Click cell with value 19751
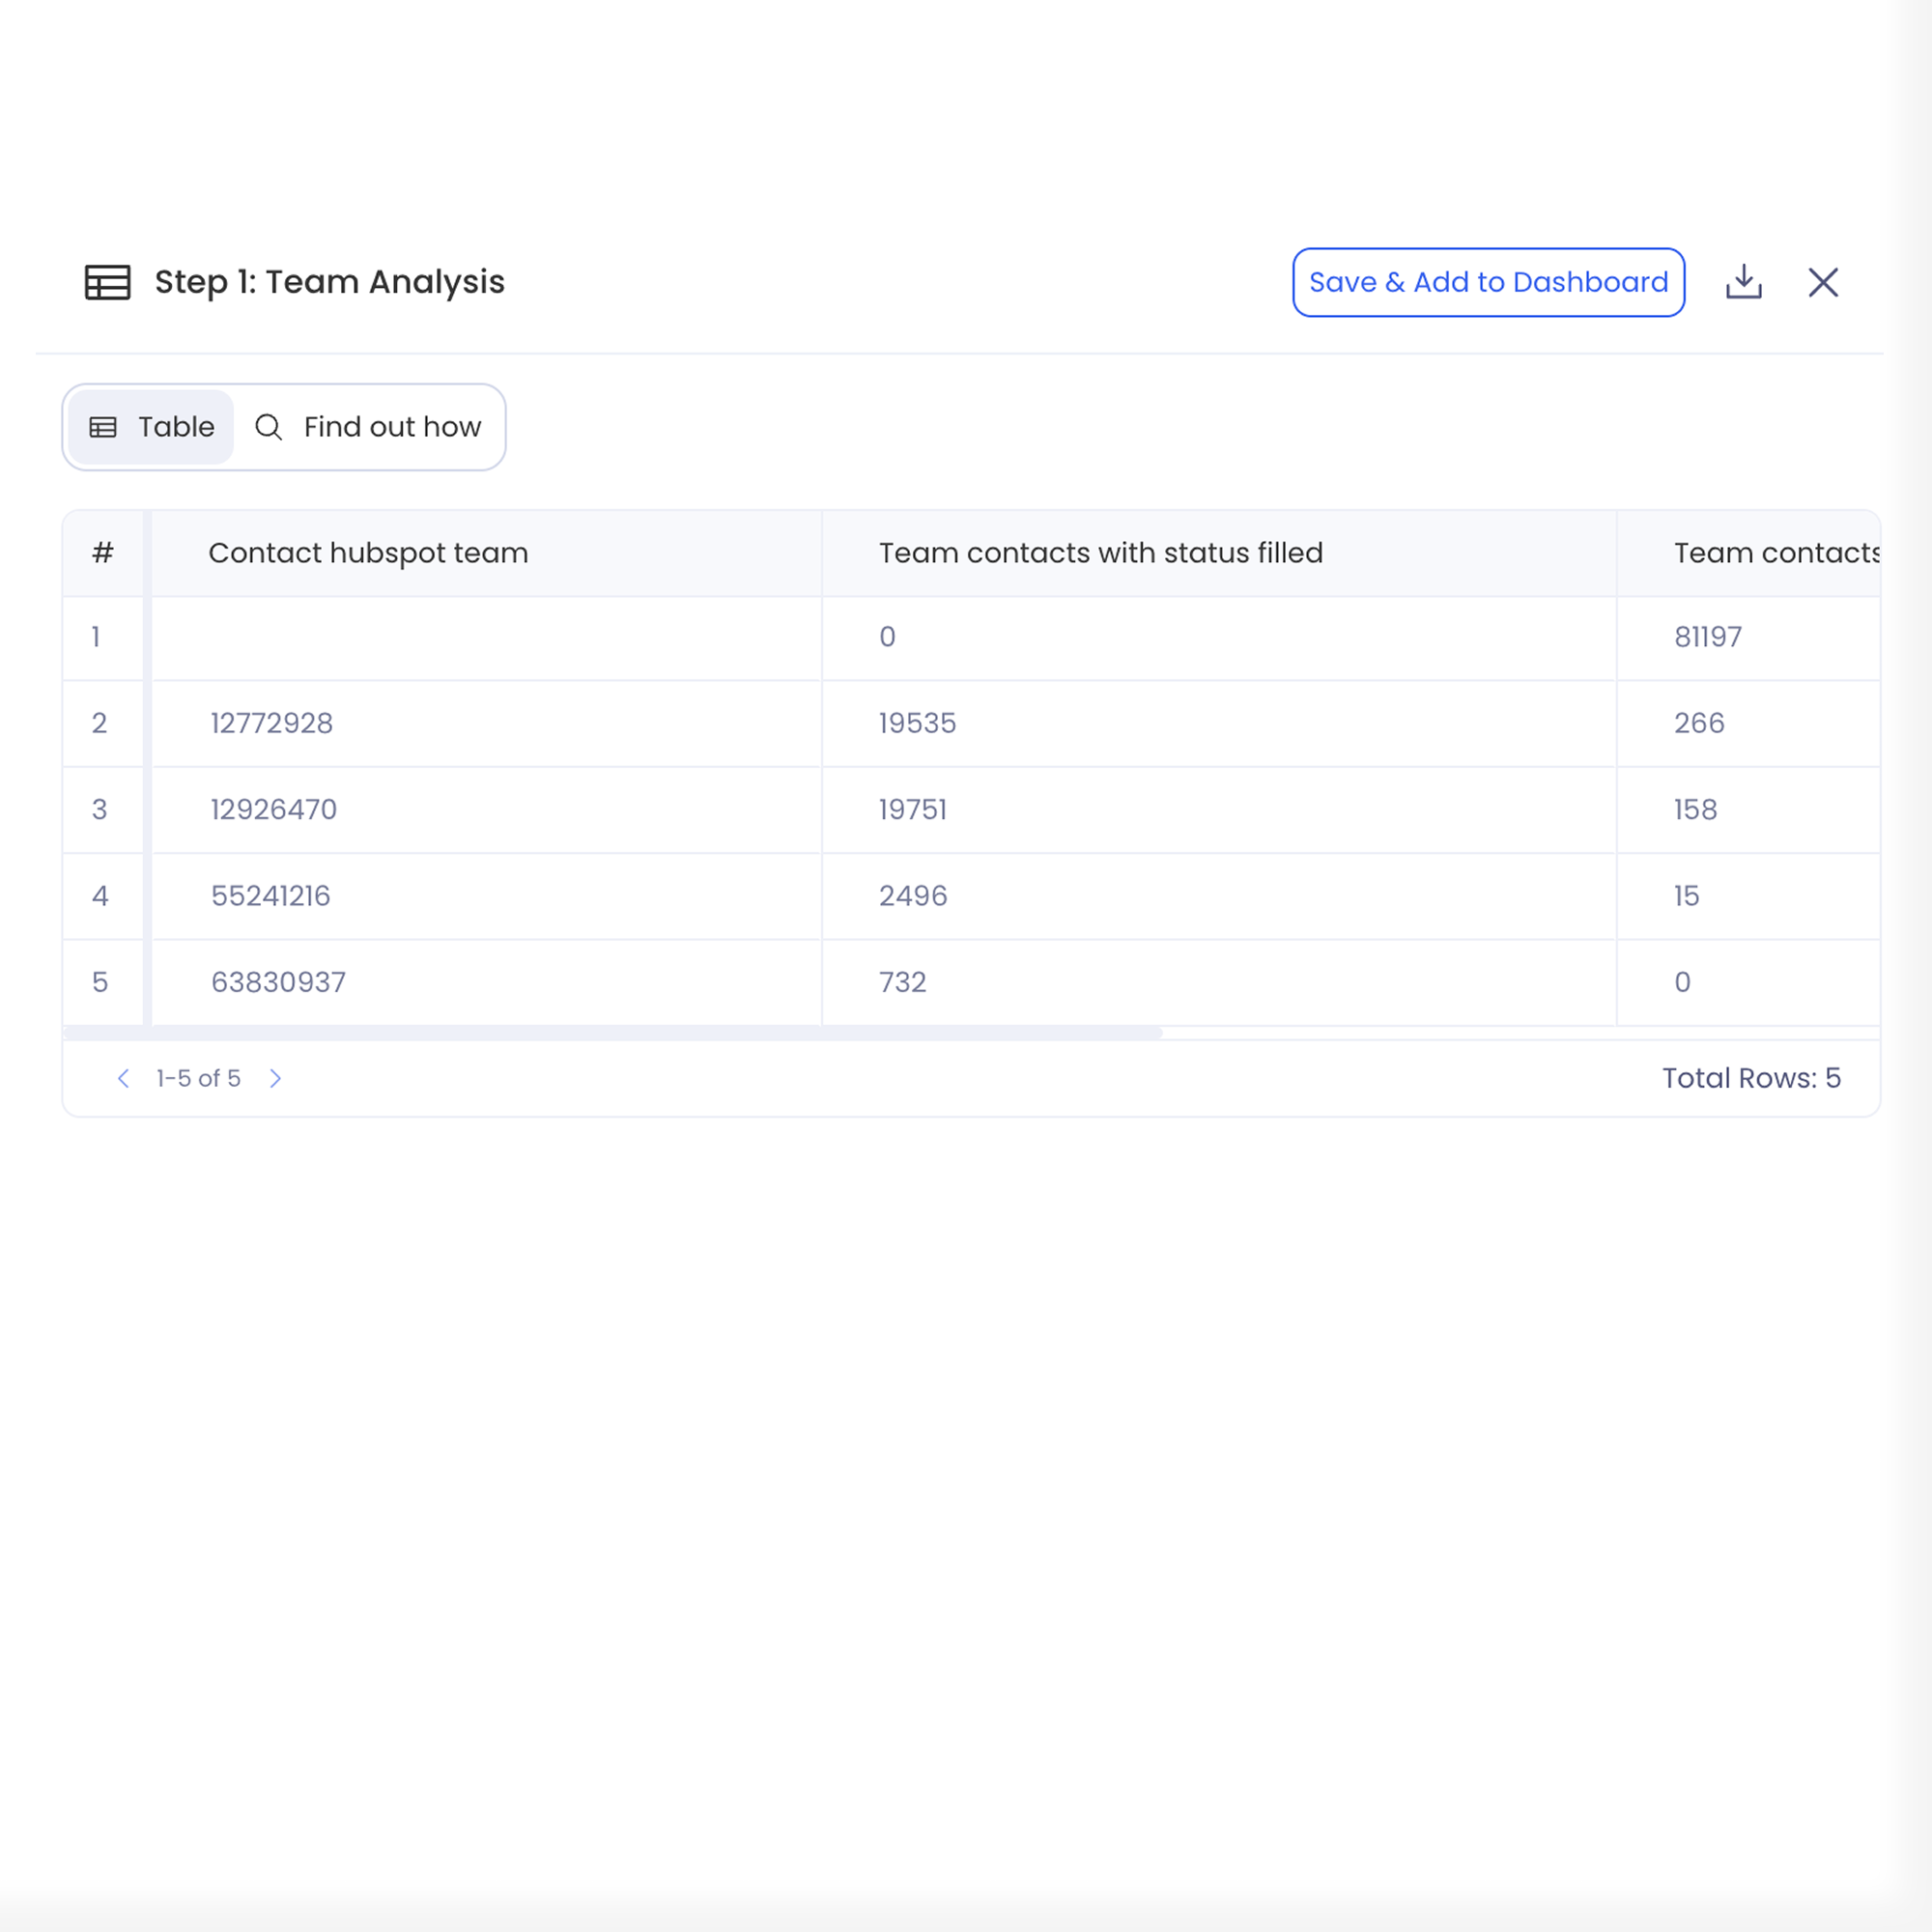The image size is (1932, 1932). click(x=912, y=809)
